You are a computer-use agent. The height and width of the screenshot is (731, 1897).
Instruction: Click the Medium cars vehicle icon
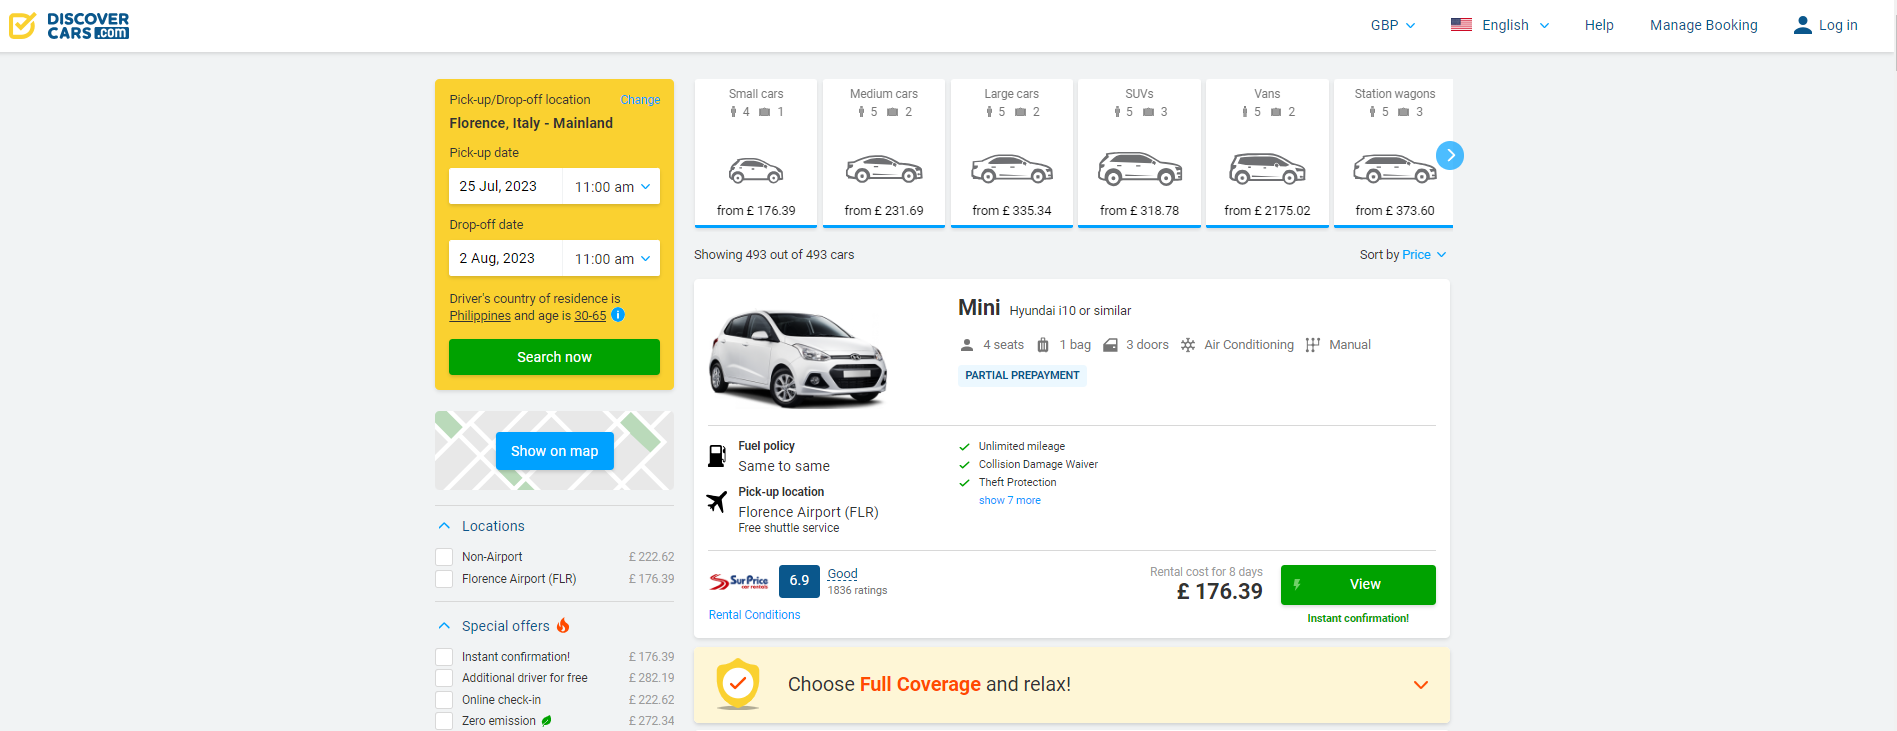point(884,170)
